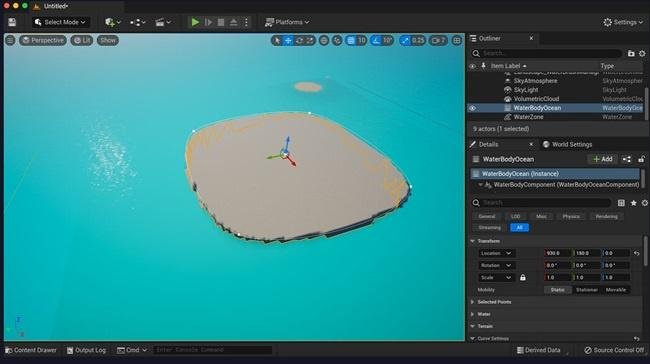Click the Details search field
Screen dimensions: 650x364
click(x=541, y=203)
